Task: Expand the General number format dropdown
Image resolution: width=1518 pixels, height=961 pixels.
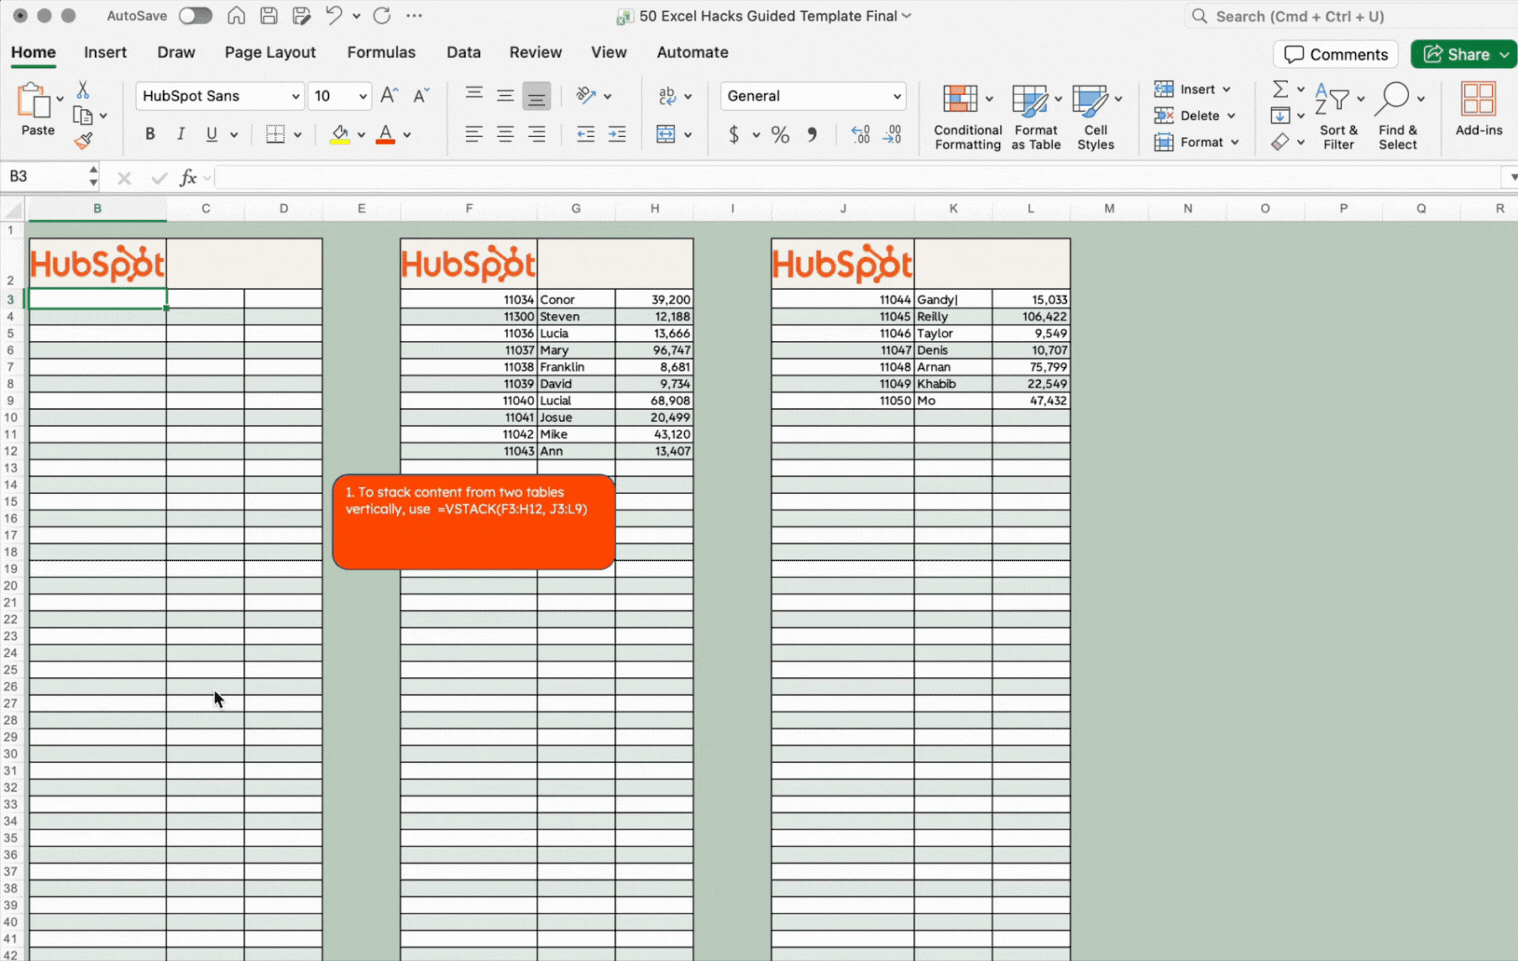Action: coord(896,97)
